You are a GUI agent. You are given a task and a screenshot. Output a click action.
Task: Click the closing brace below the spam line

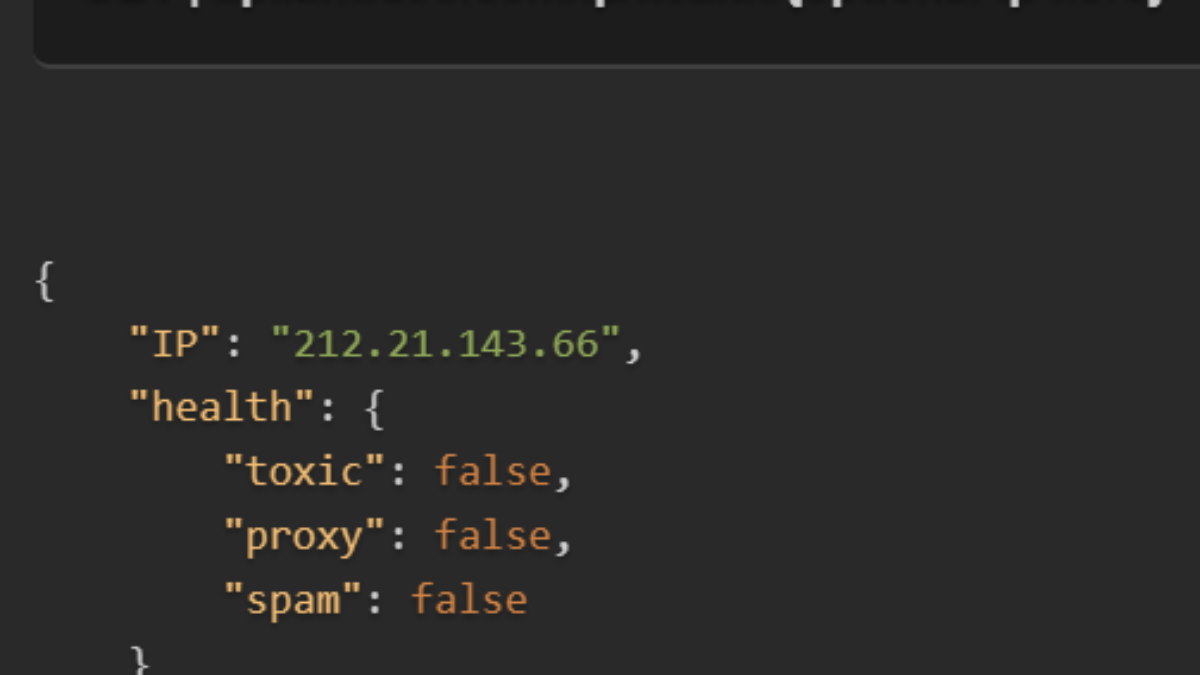[x=139, y=660]
